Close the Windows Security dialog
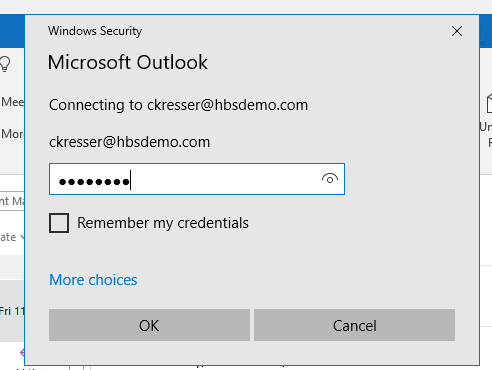 (457, 31)
